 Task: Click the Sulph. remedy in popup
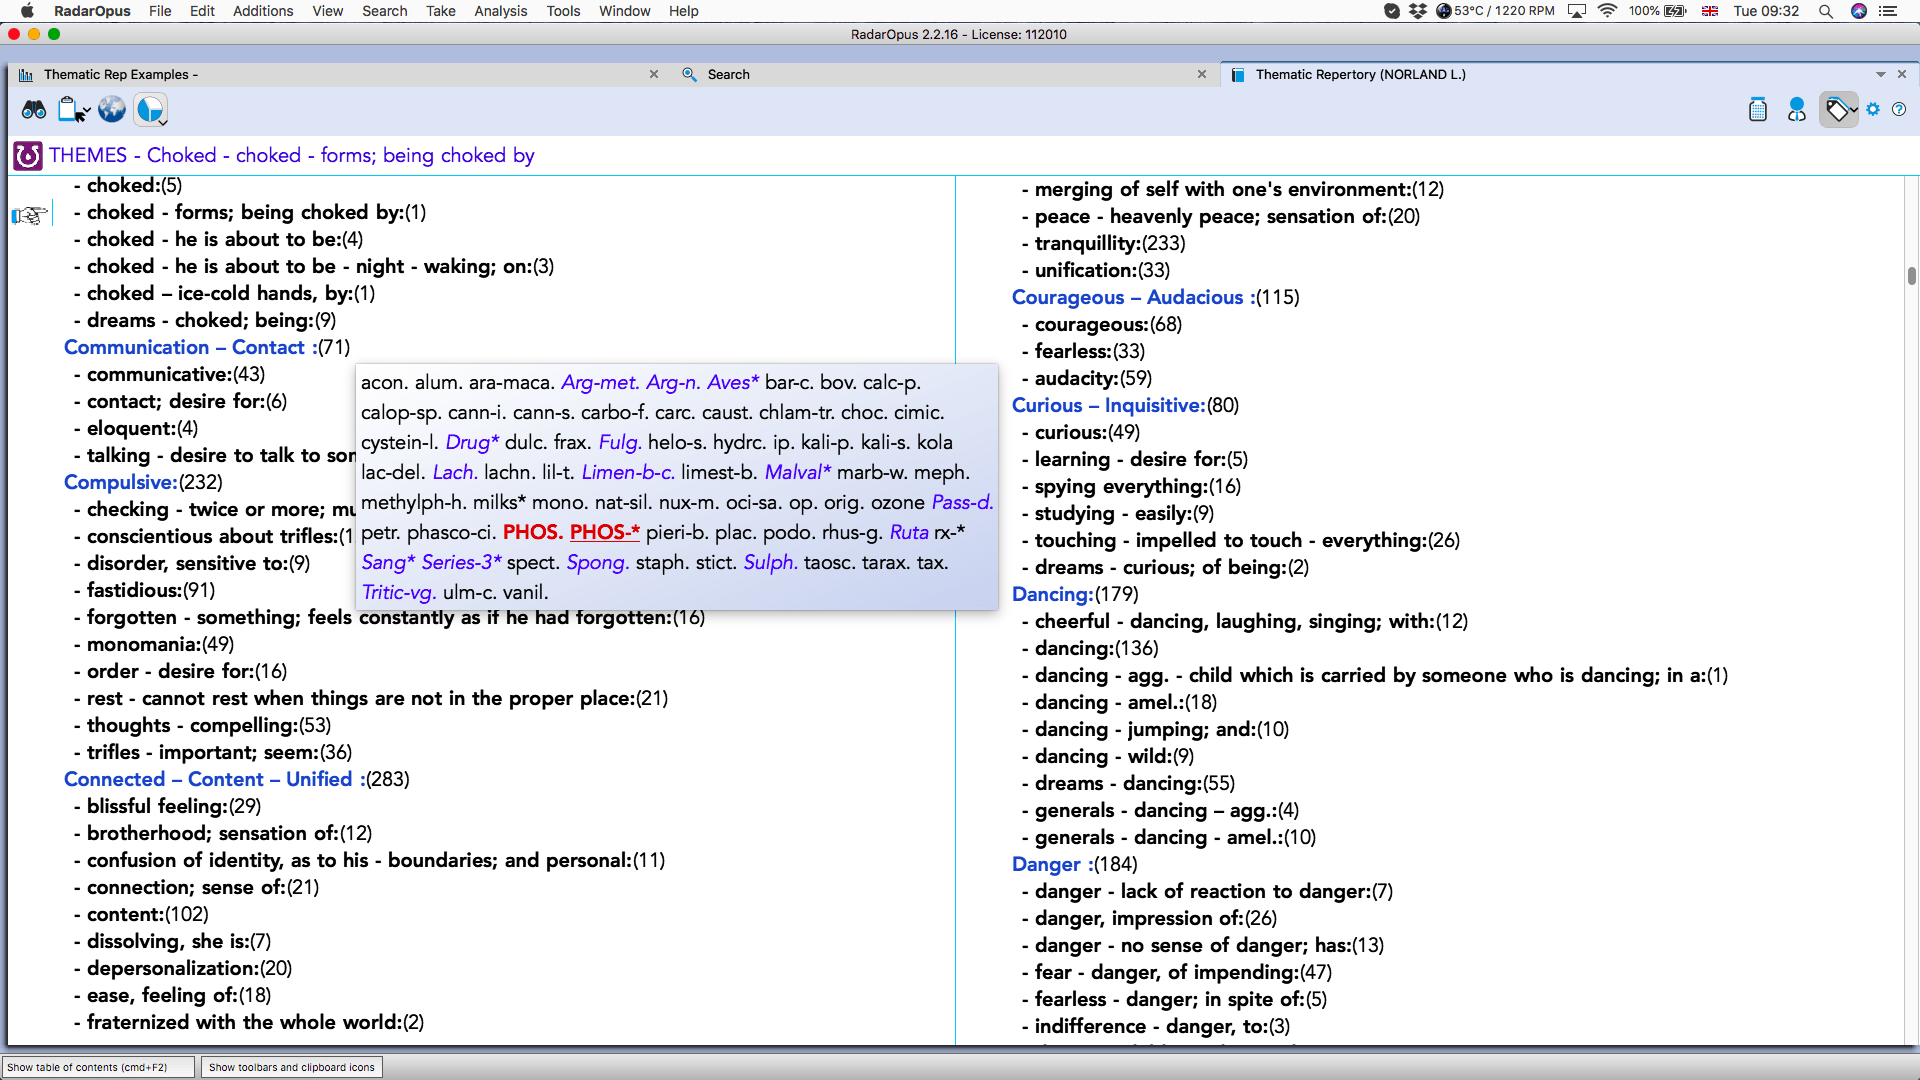(771, 563)
